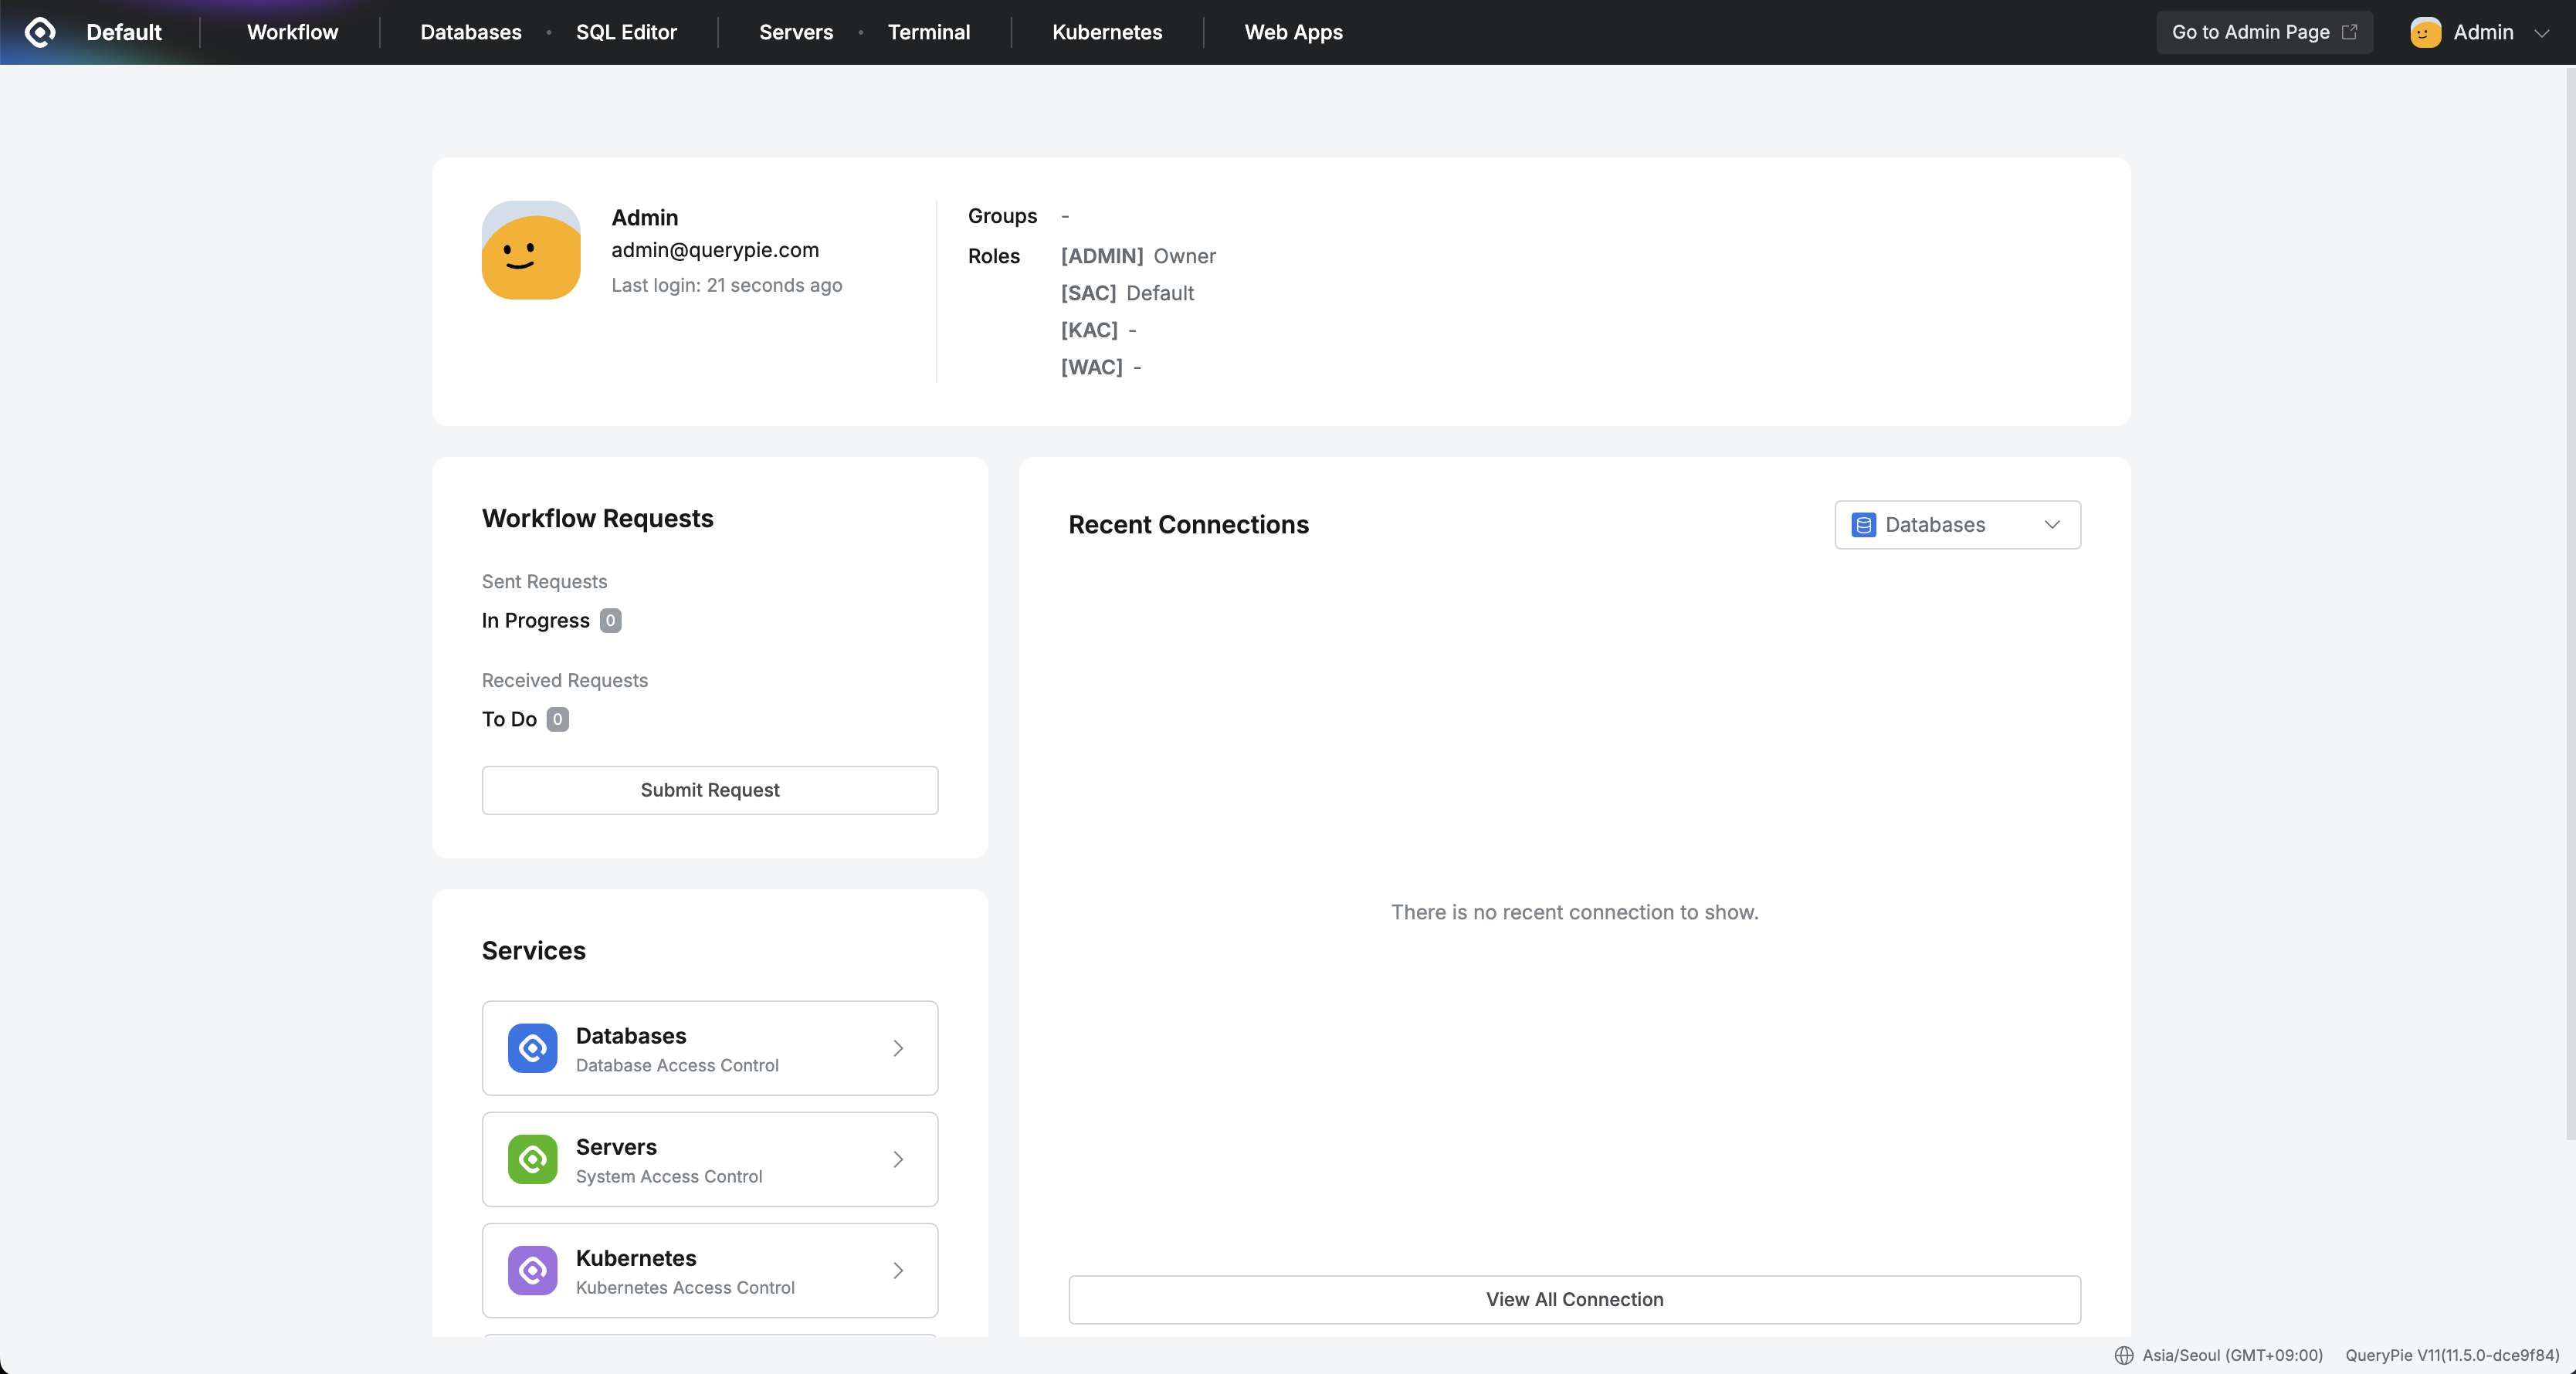Screen dimensions: 2576x1374
Task: Click the globe icon near Asia/Seoul timezone
Action: [x=2124, y=1355]
